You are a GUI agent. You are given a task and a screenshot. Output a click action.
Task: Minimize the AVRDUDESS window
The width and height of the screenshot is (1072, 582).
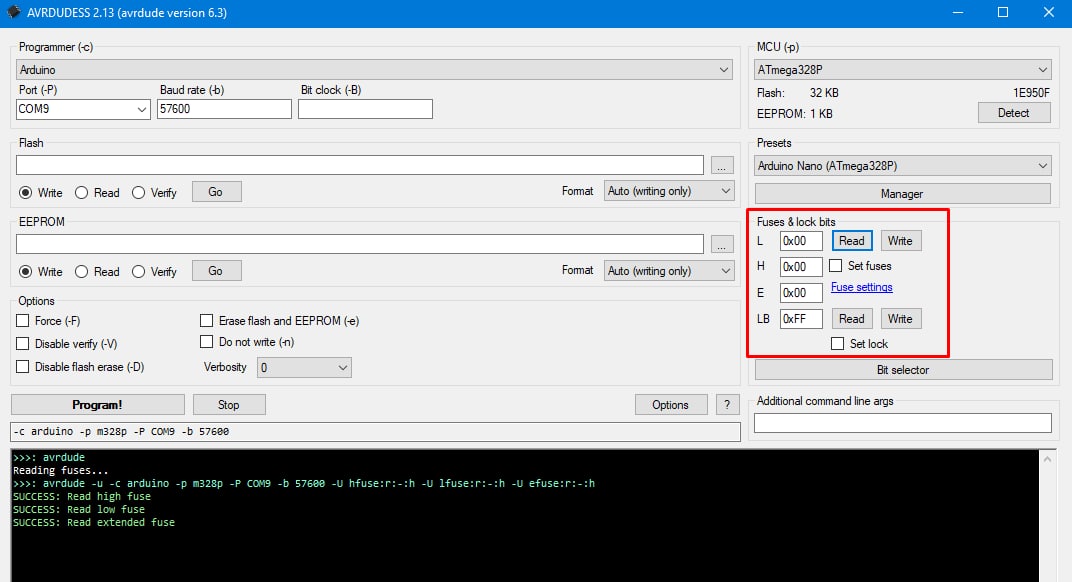tap(959, 12)
